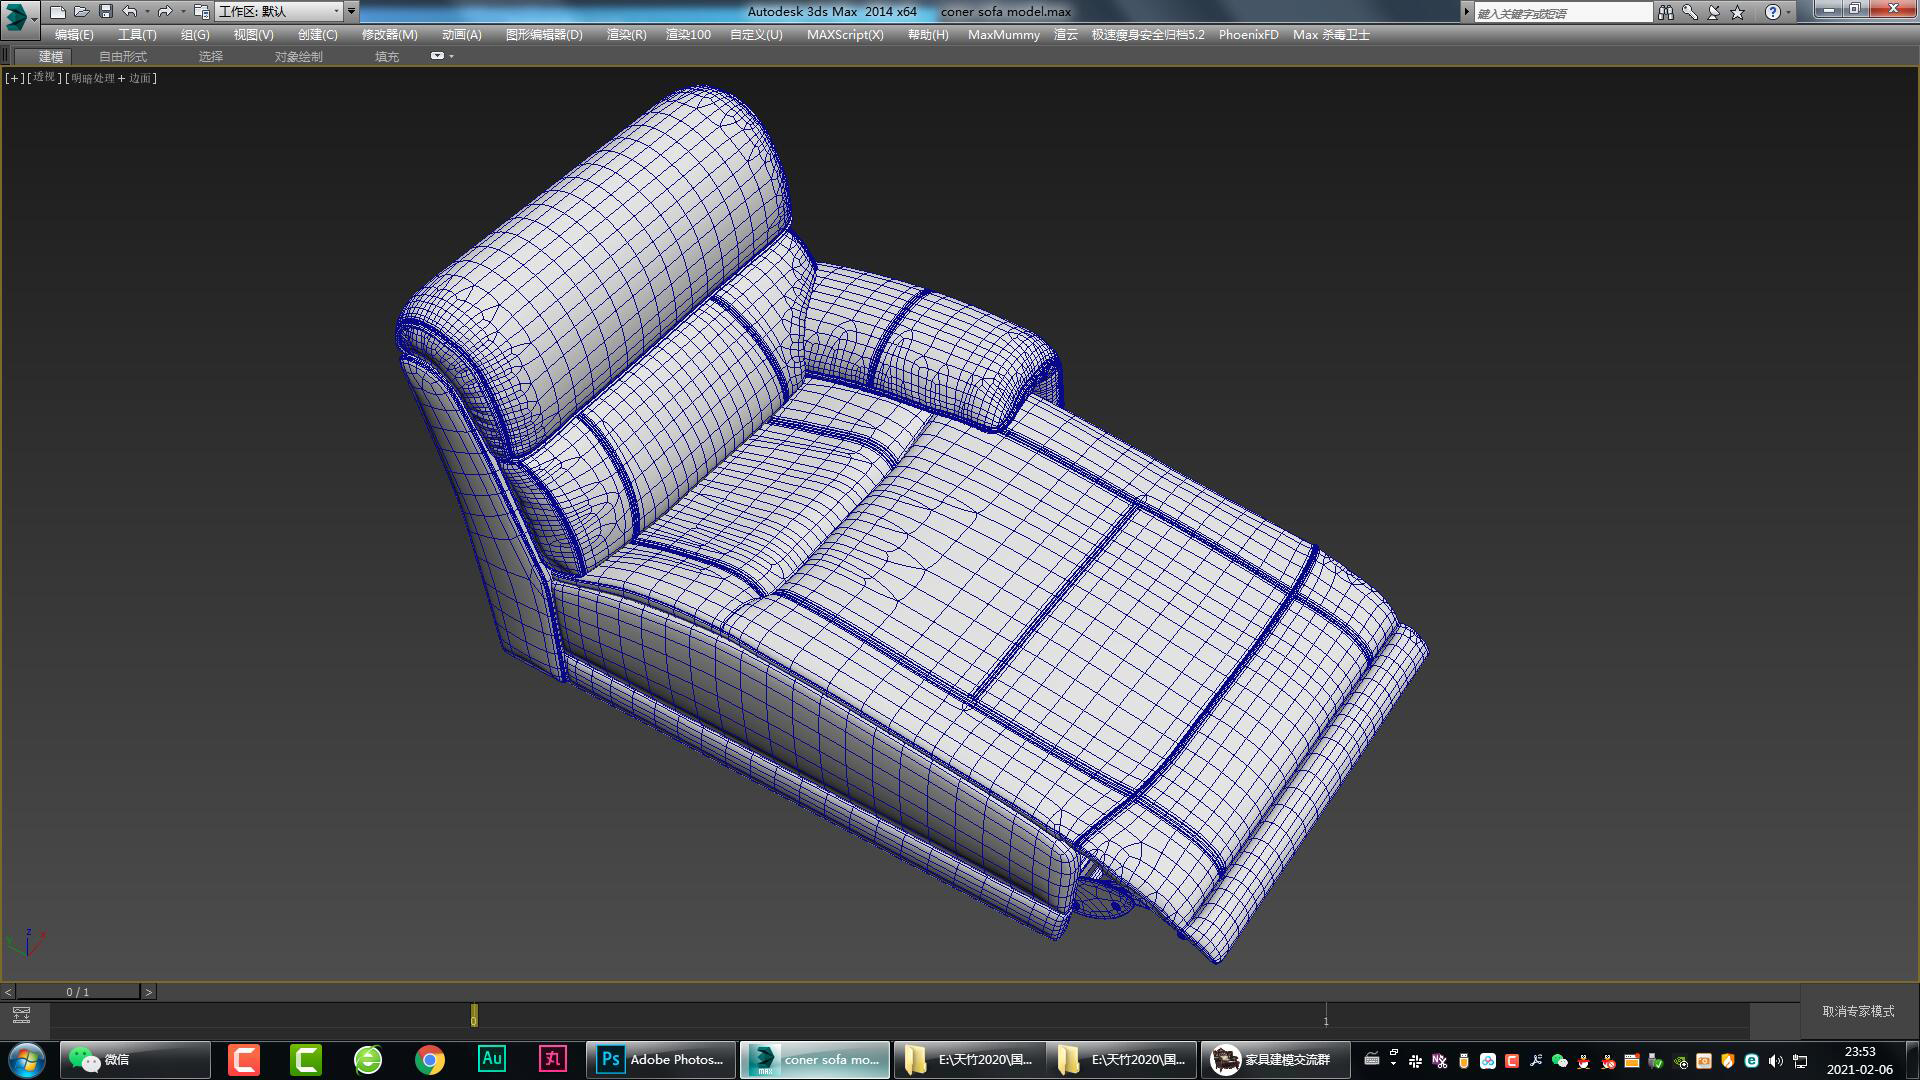The image size is (1920, 1080).
Task: Expand the Undo history dropdown arrow
Action: pyautogui.click(x=147, y=11)
